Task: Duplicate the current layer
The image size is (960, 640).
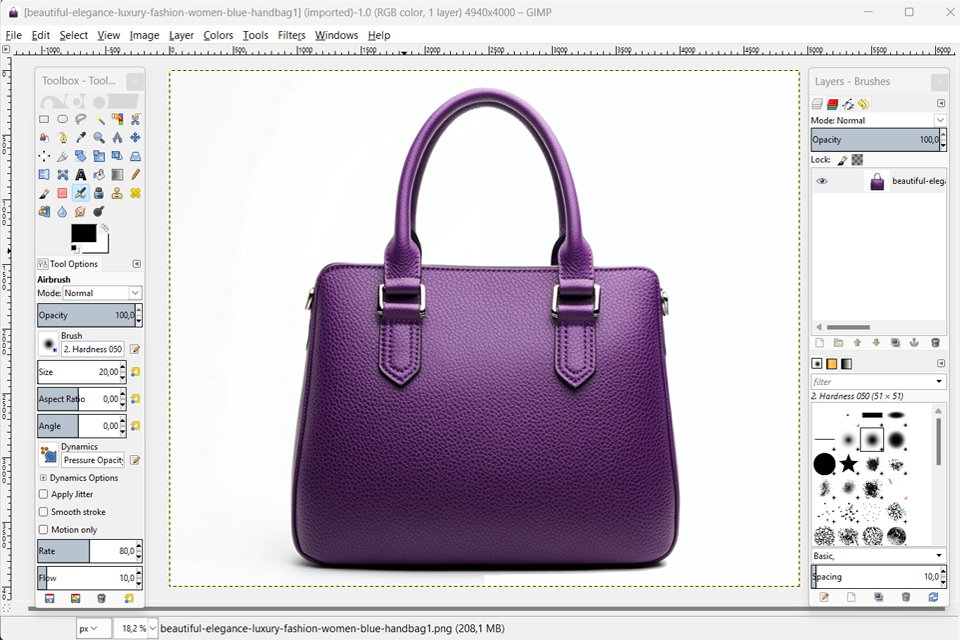Action: [895, 343]
